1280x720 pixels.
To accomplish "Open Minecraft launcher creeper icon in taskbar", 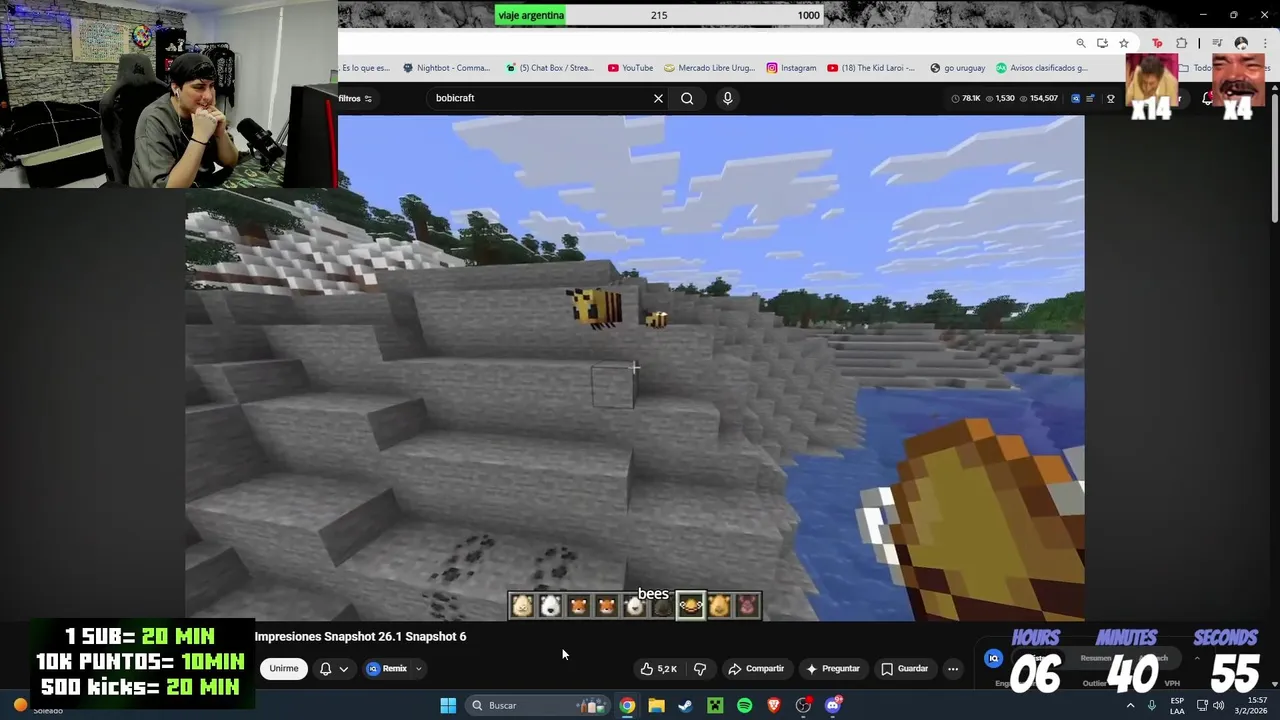I will (x=715, y=705).
